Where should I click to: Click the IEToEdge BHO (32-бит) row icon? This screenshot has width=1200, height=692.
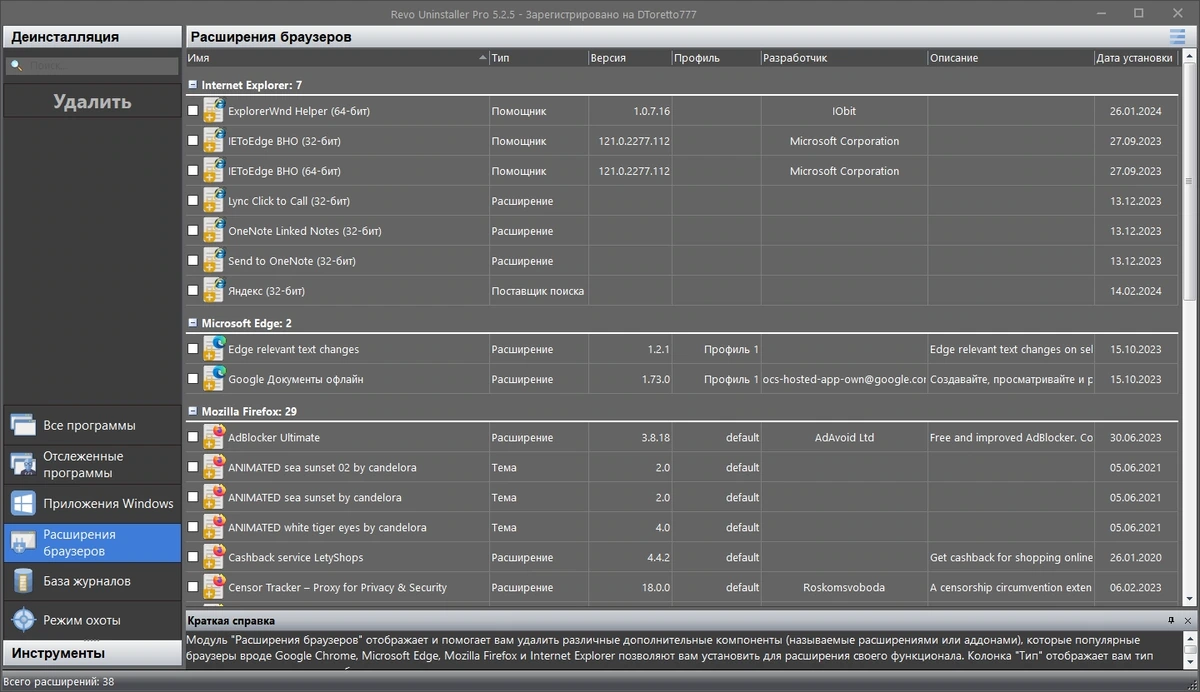pos(214,141)
